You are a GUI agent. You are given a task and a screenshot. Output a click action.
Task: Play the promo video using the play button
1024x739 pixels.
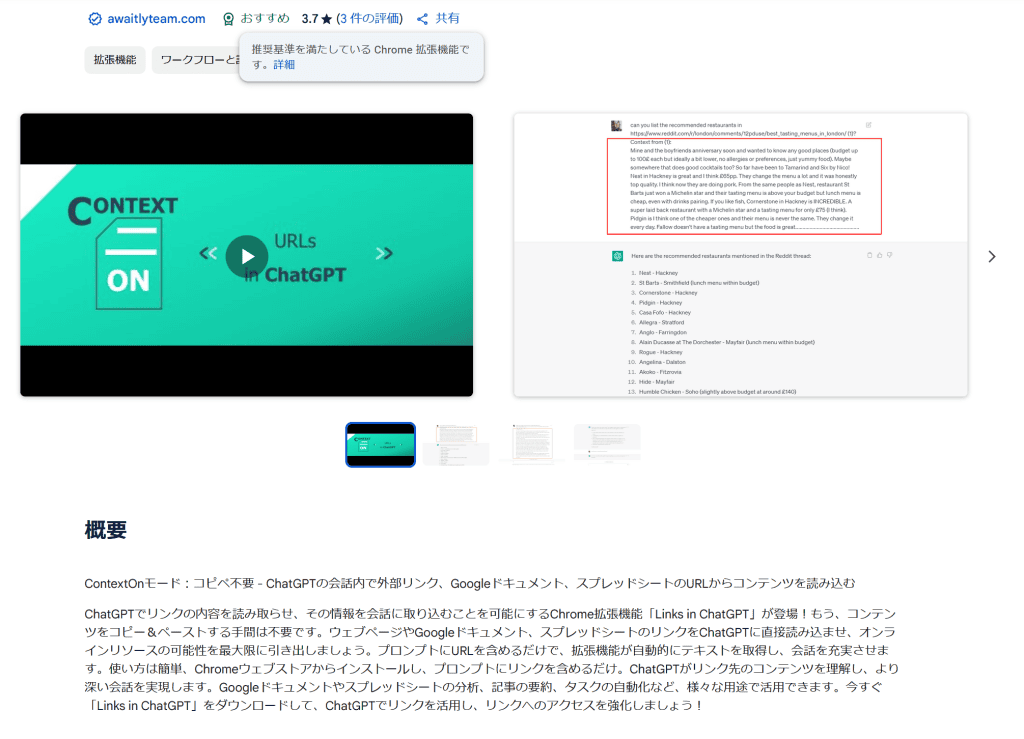click(x=246, y=256)
